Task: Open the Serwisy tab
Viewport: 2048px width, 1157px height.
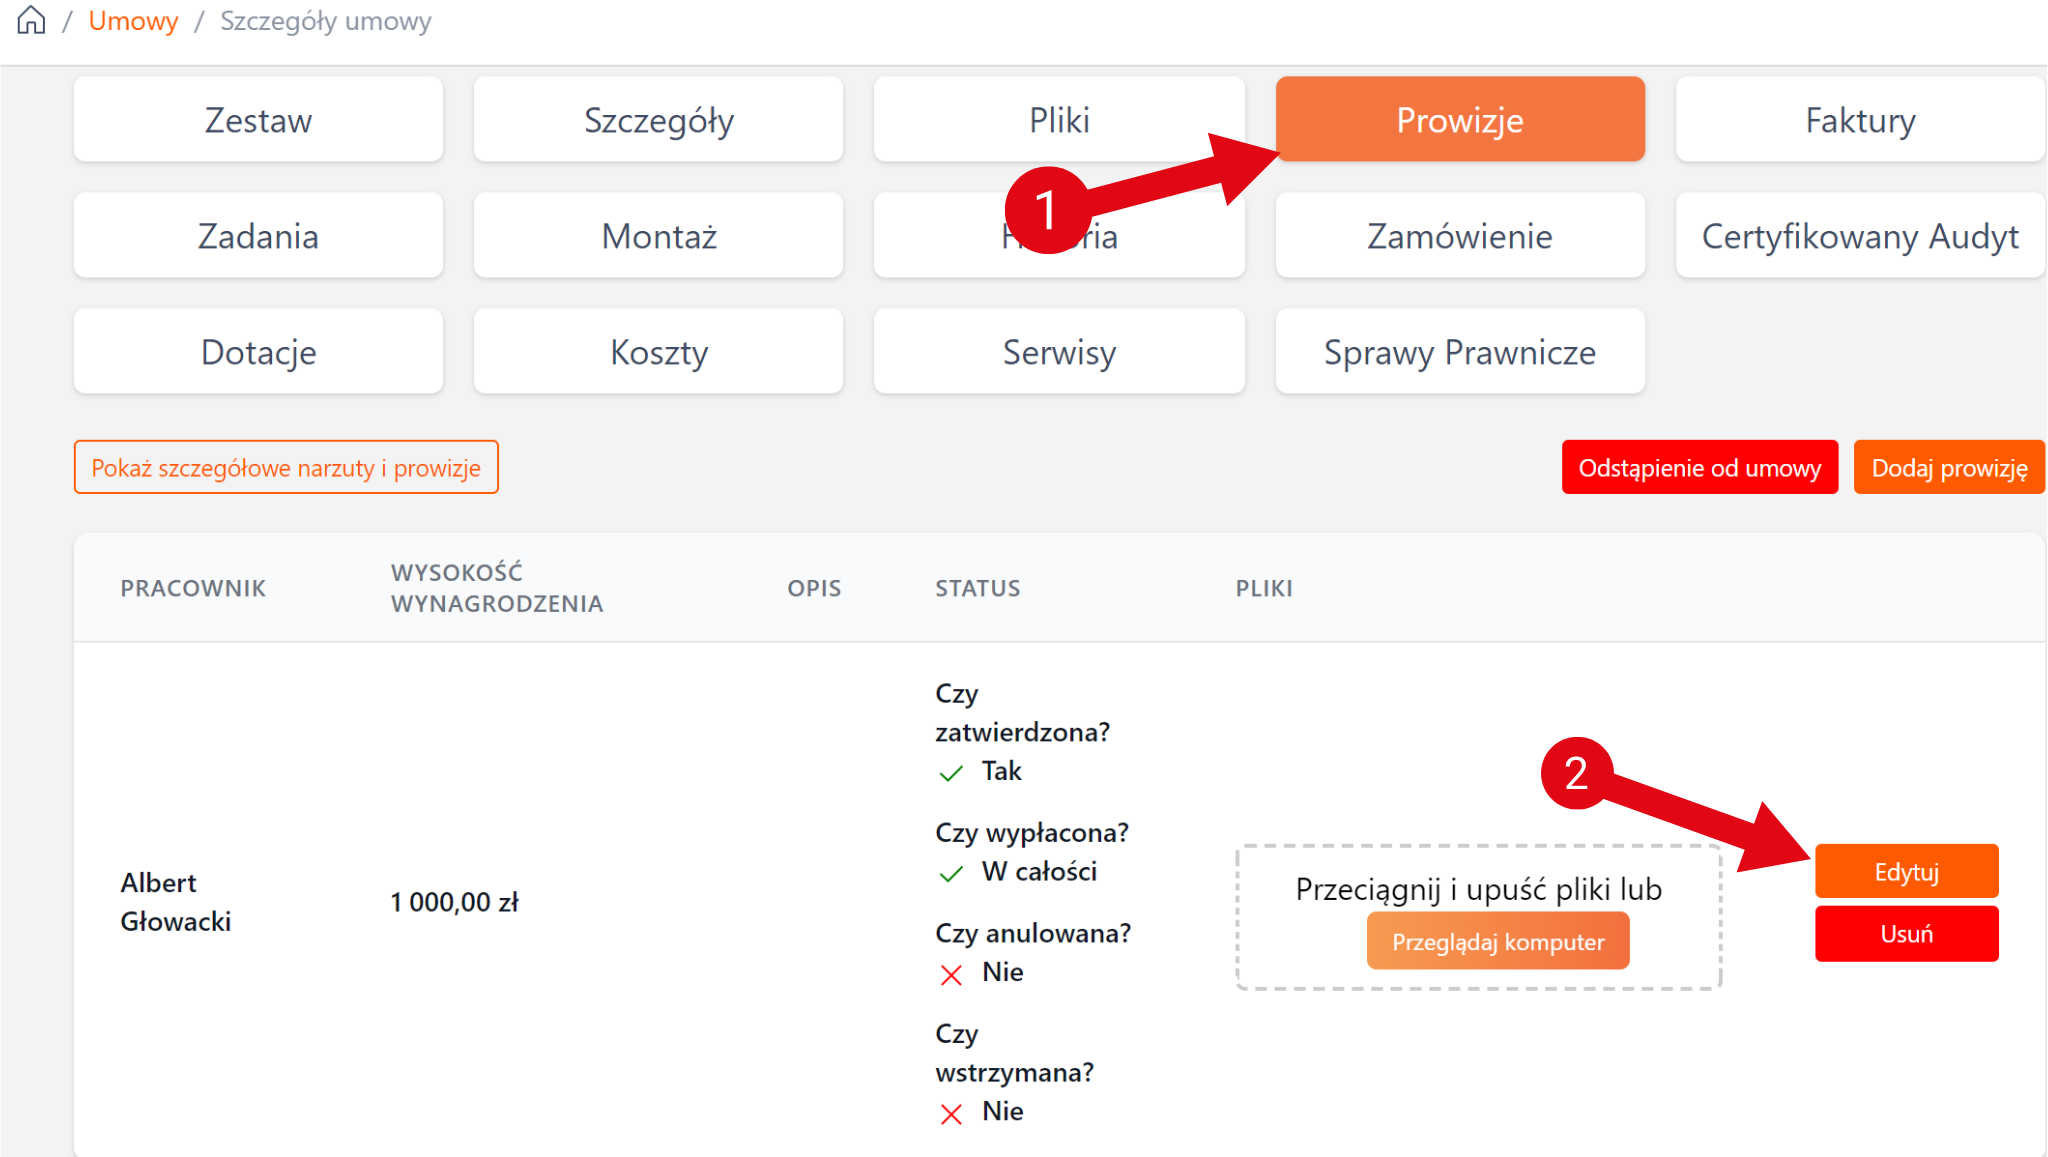Action: pos(1059,352)
